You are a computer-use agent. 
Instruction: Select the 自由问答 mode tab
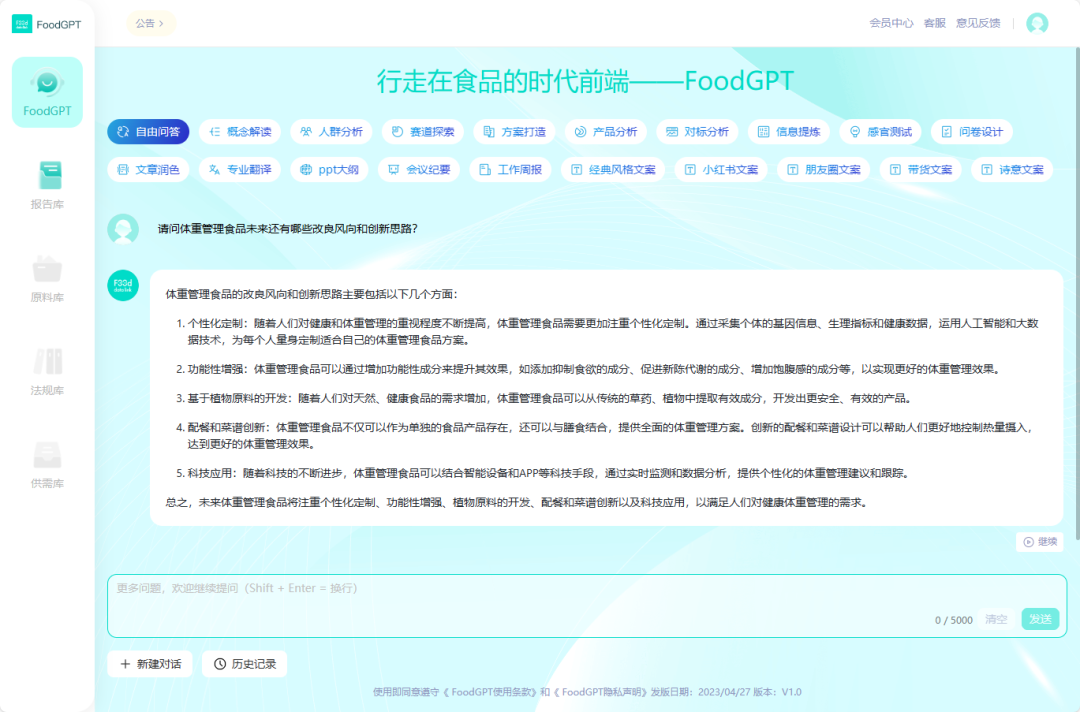(149, 132)
